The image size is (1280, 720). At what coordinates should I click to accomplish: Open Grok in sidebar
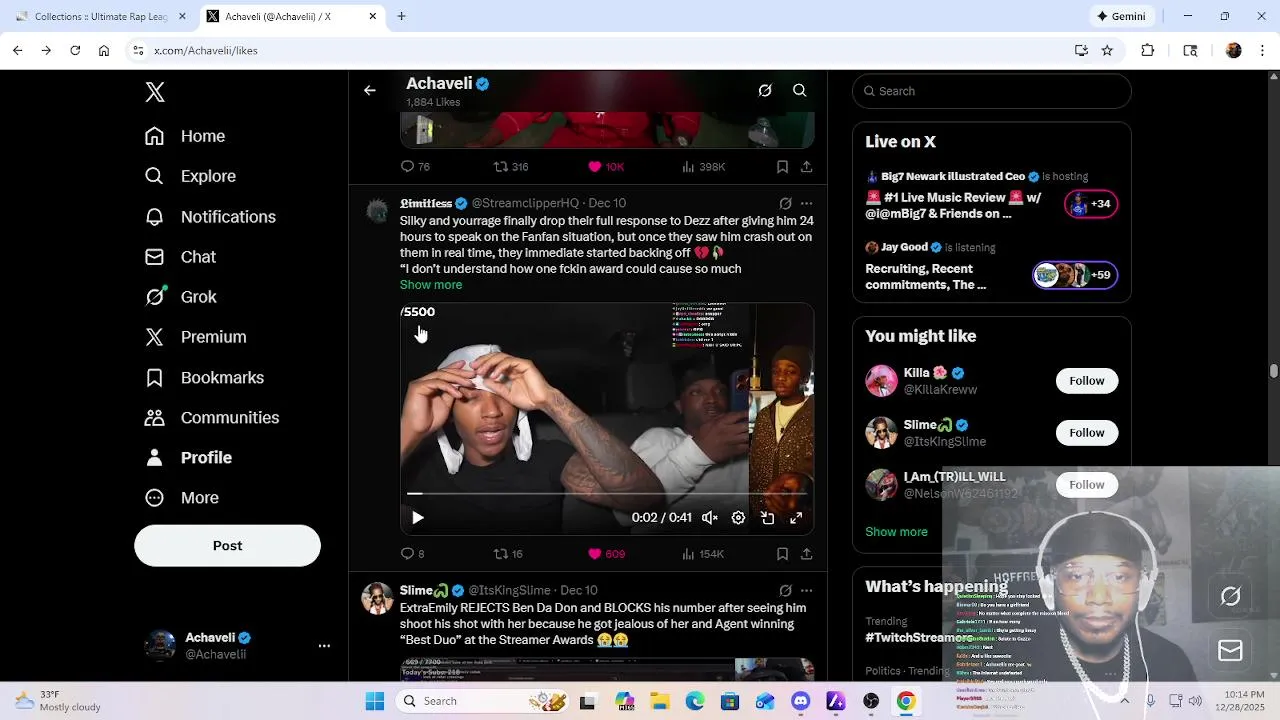tap(180, 297)
